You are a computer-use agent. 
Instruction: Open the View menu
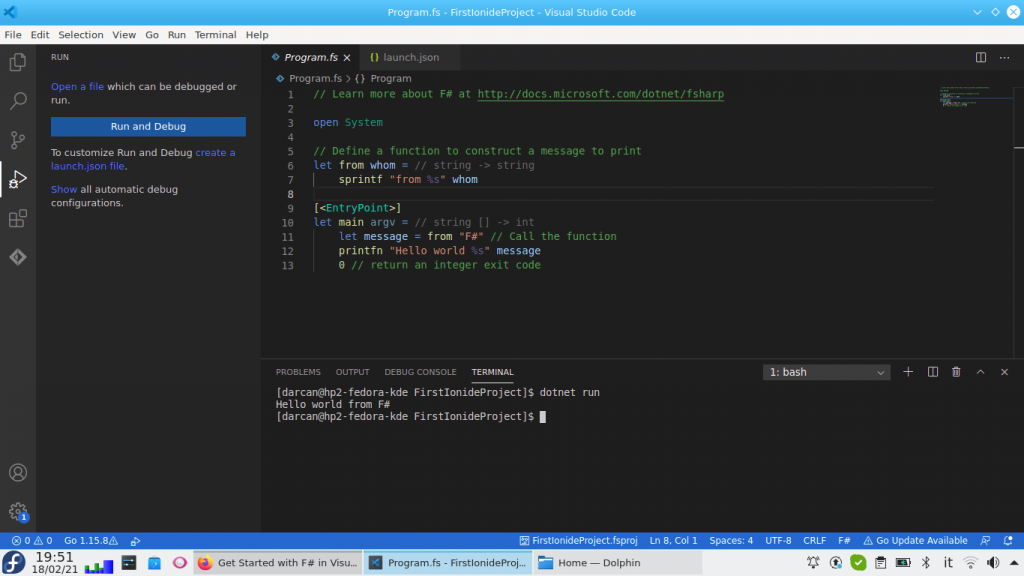tap(124, 35)
